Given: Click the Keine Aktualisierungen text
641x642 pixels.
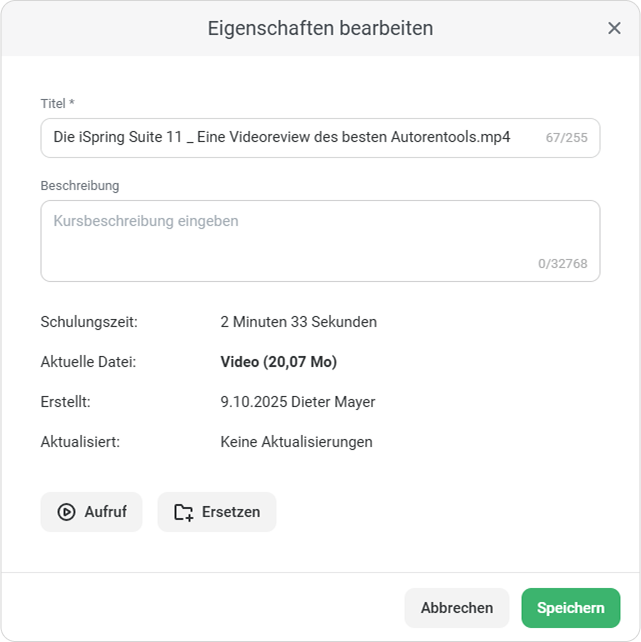Looking at the screenshot, I should pyautogui.click(x=296, y=442).
